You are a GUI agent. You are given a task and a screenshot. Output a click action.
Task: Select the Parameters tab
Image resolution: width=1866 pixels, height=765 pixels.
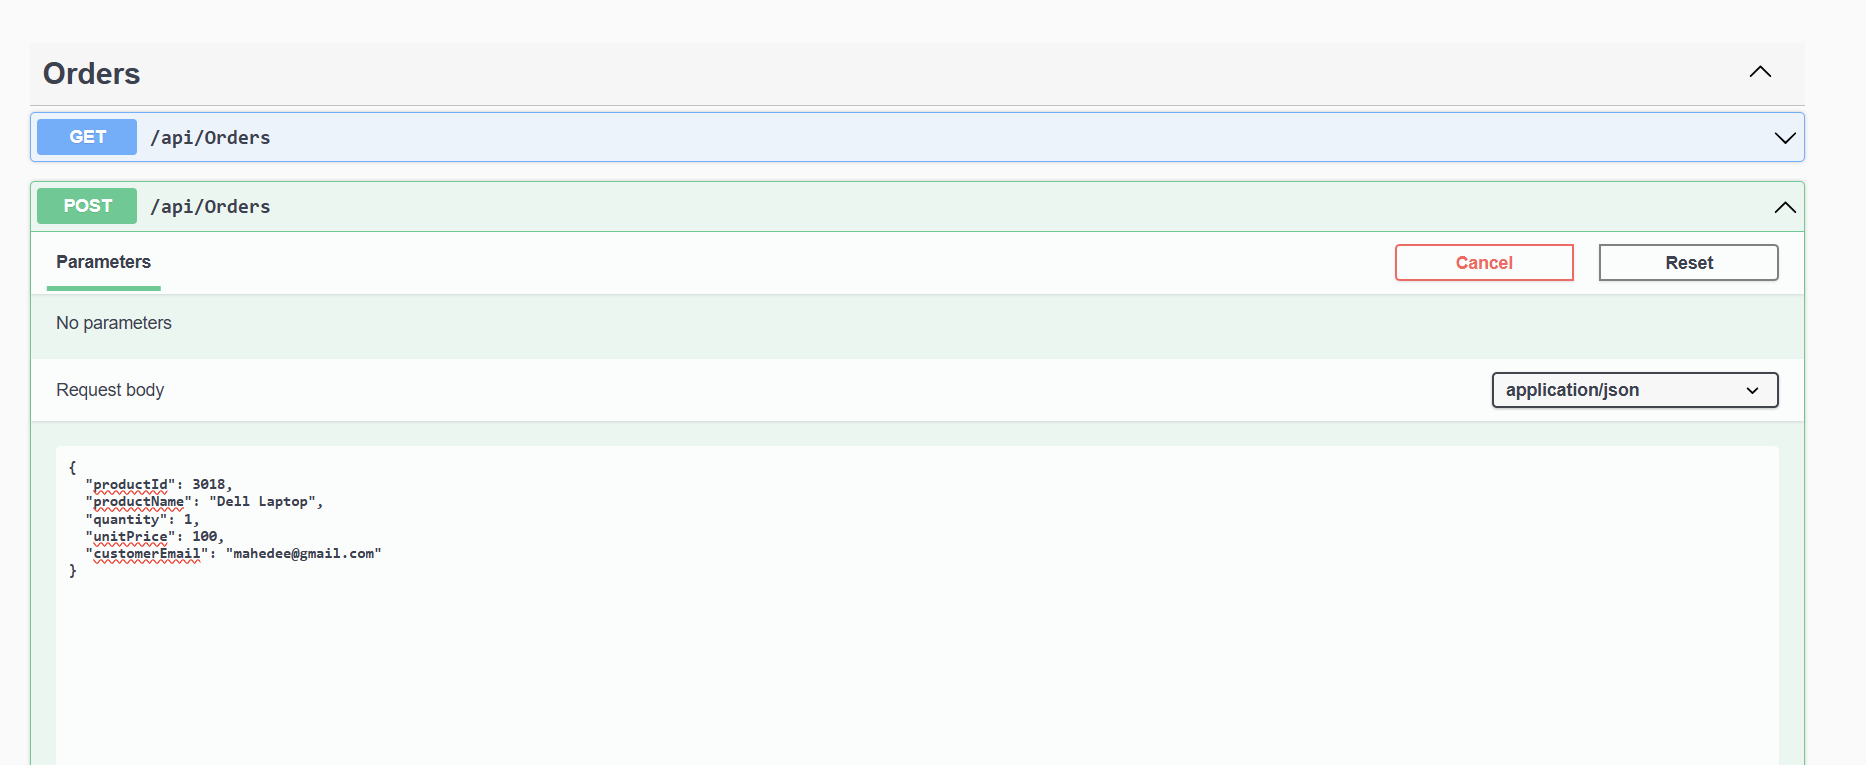click(103, 262)
